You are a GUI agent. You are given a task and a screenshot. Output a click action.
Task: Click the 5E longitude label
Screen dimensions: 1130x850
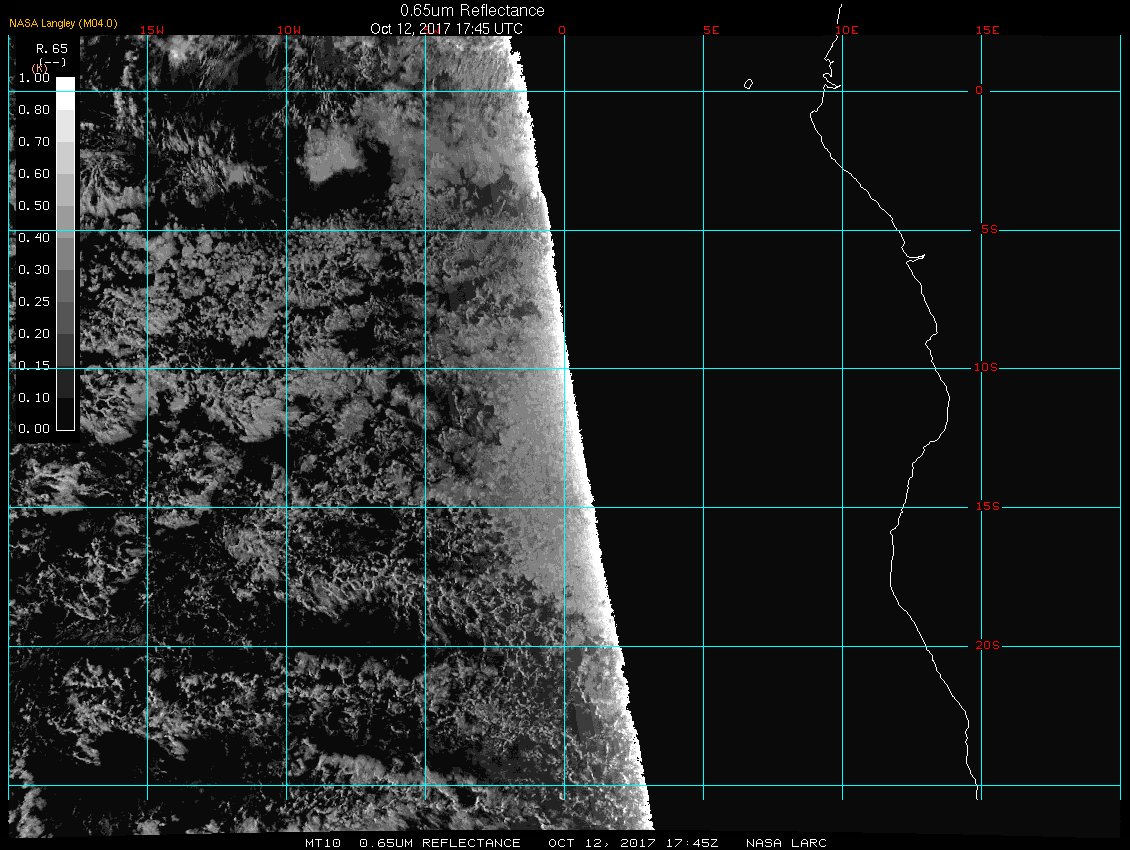[x=711, y=30]
